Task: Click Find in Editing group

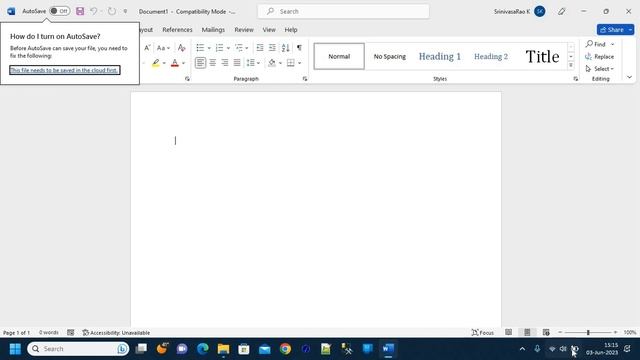Action: click(x=596, y=44)
